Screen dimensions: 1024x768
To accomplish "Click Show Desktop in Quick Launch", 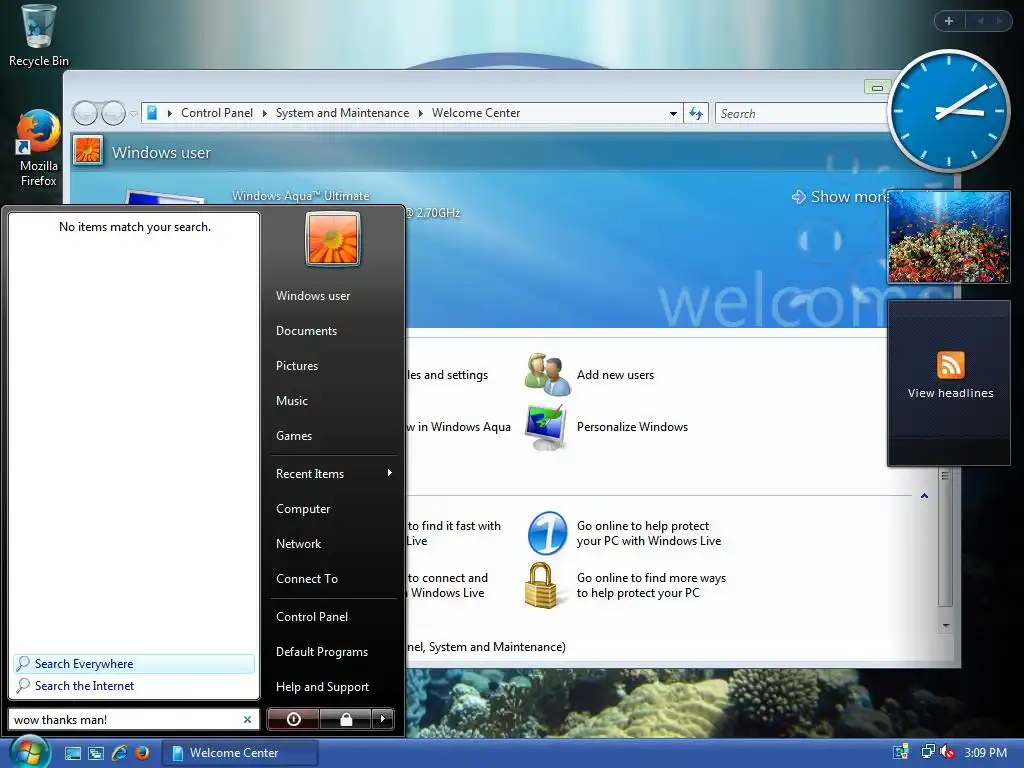I will pyautogui.click(x=72, y=753).
